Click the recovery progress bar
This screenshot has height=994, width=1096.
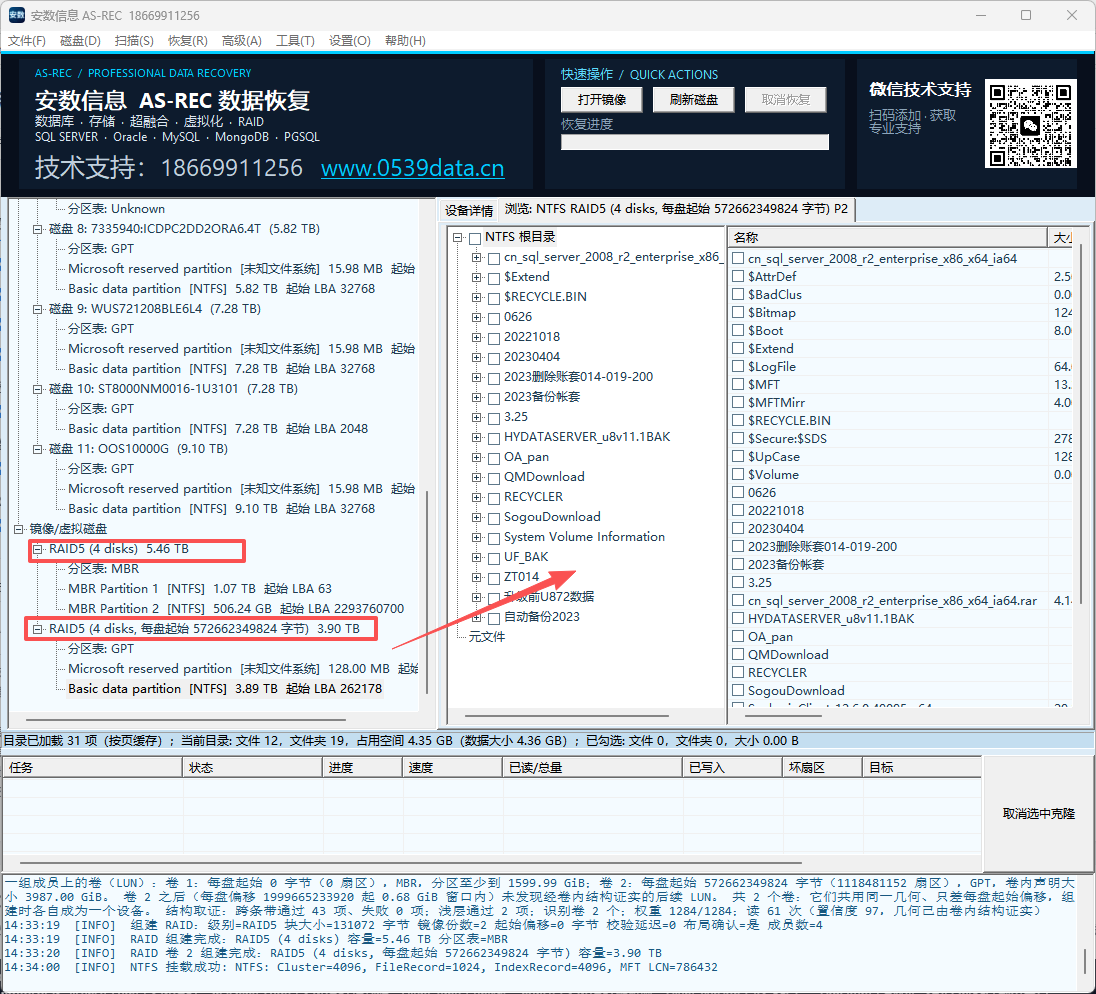pyautogui.click(x=695, y=142)
